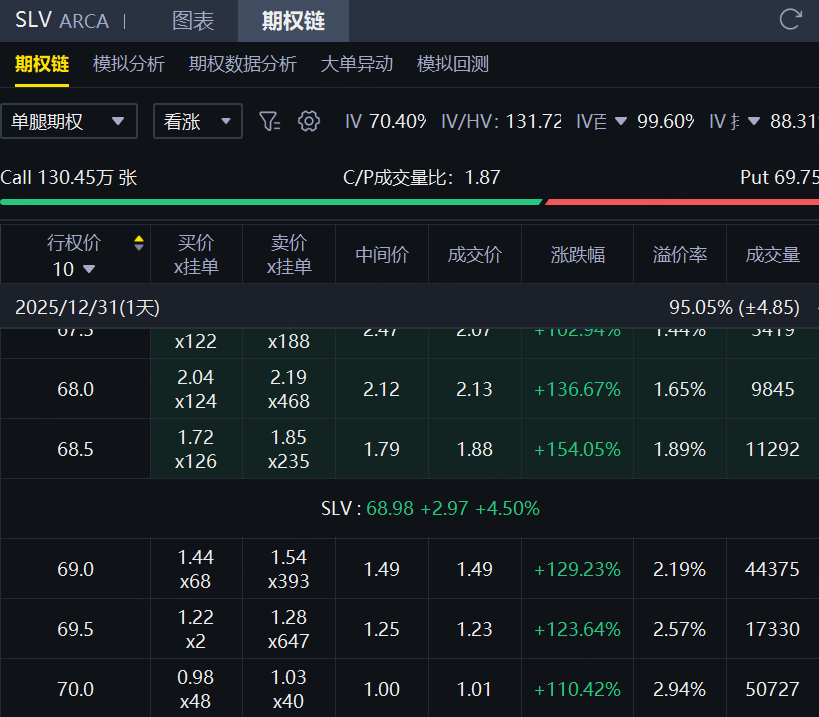Click ask price 1.28 x647
This screenshot has width=819, height=717.
click(289, 629)
